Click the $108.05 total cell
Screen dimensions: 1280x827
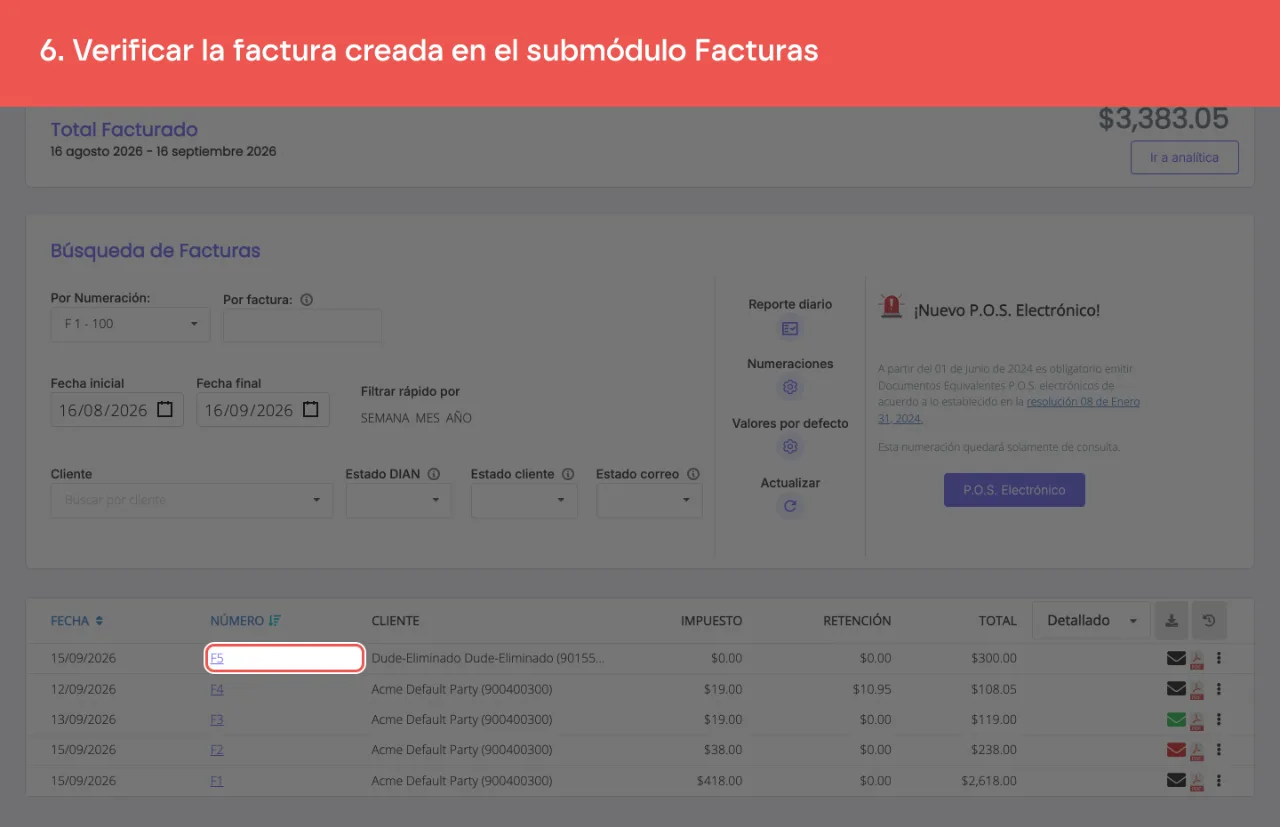(x=993, y=689)
